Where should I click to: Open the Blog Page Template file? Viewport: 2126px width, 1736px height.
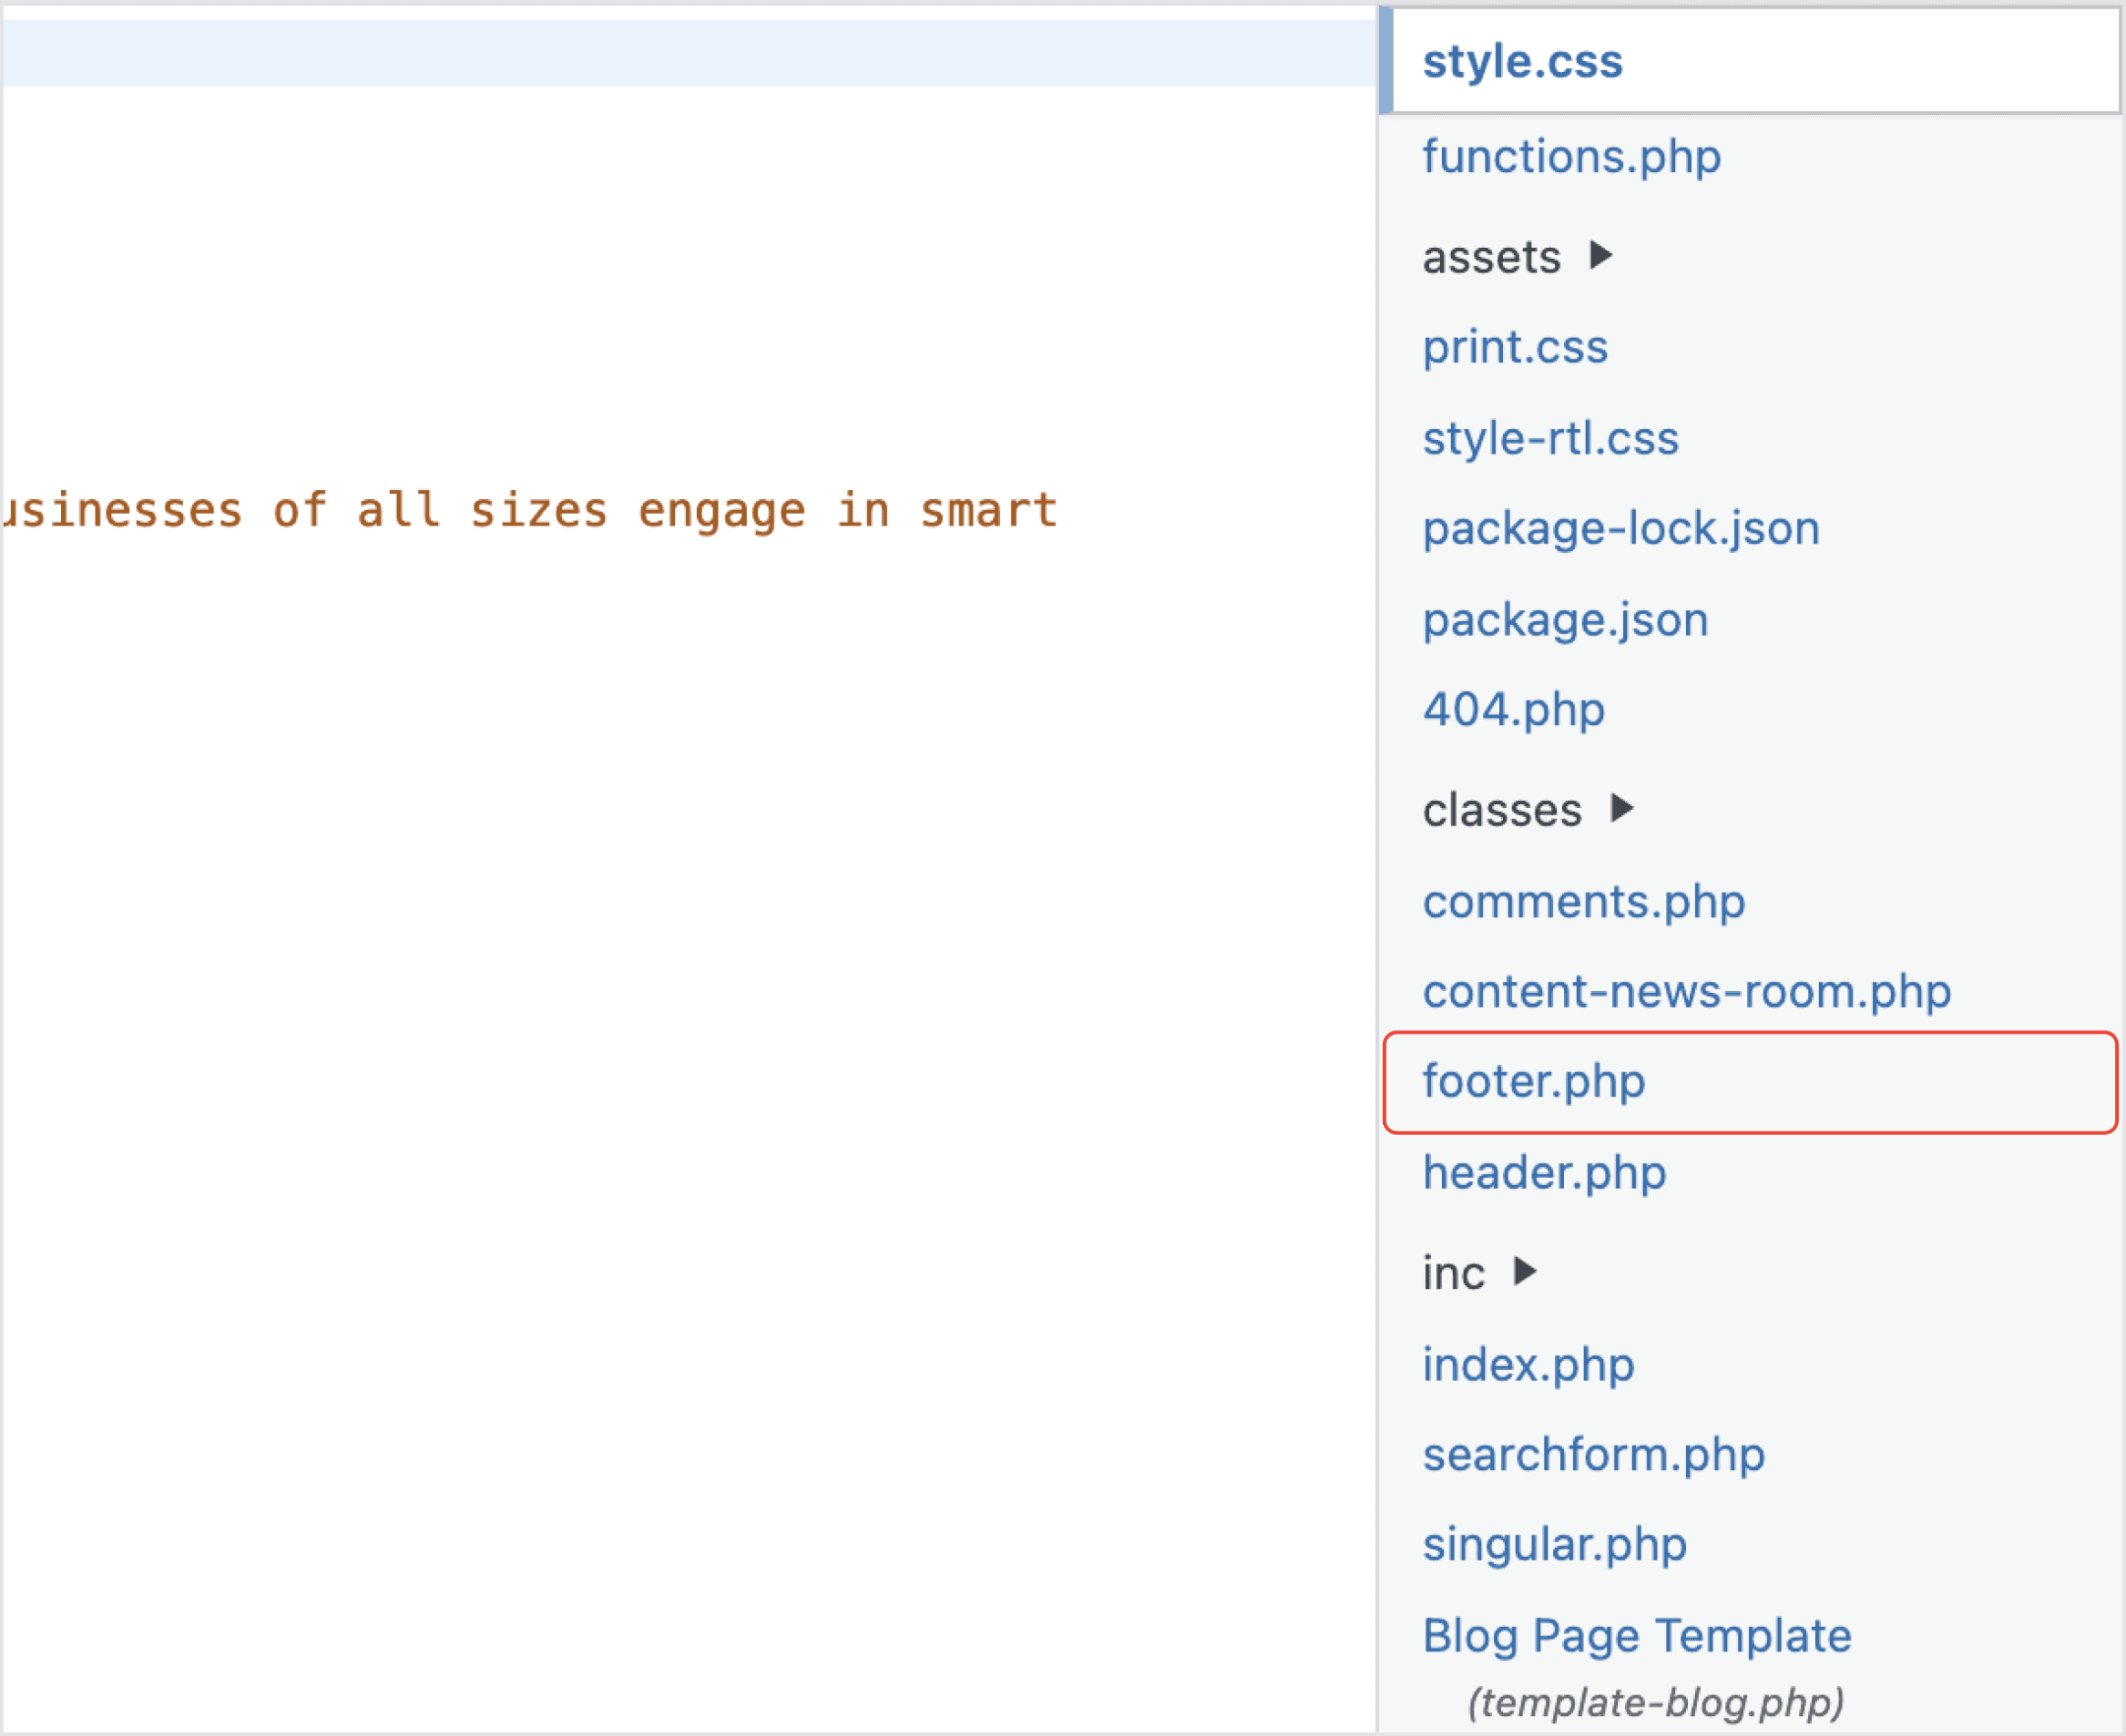[x=1636, y=1636]
